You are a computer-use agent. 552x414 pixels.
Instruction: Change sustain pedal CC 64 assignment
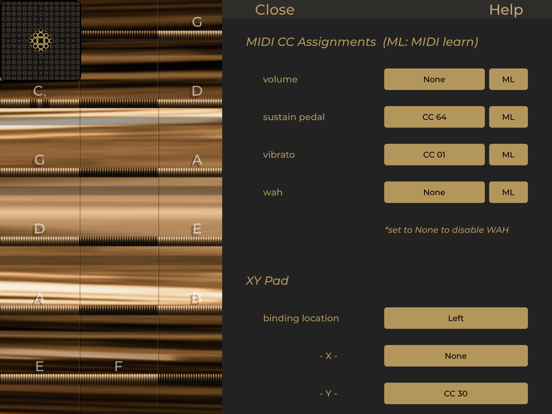[x=434, y=117]
